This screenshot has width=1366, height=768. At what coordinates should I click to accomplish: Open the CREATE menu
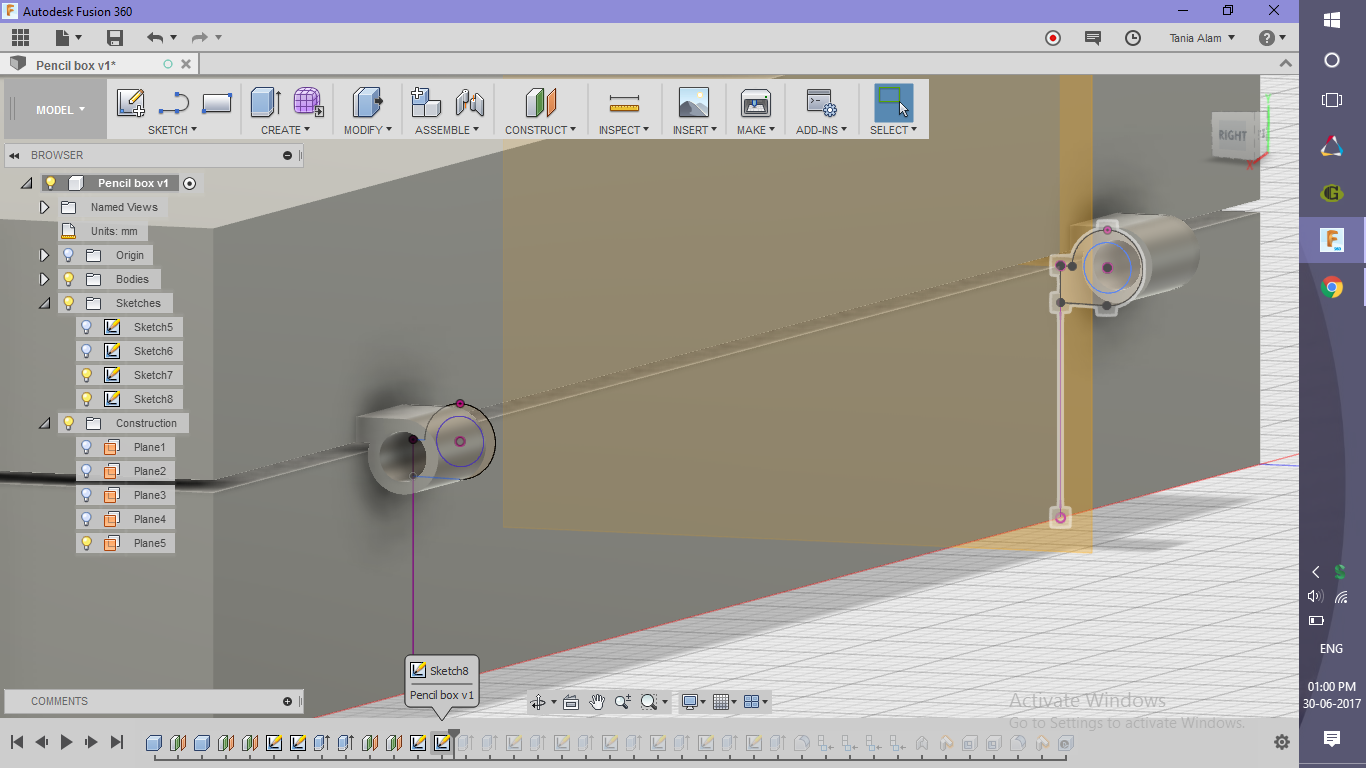click(285, 130)
